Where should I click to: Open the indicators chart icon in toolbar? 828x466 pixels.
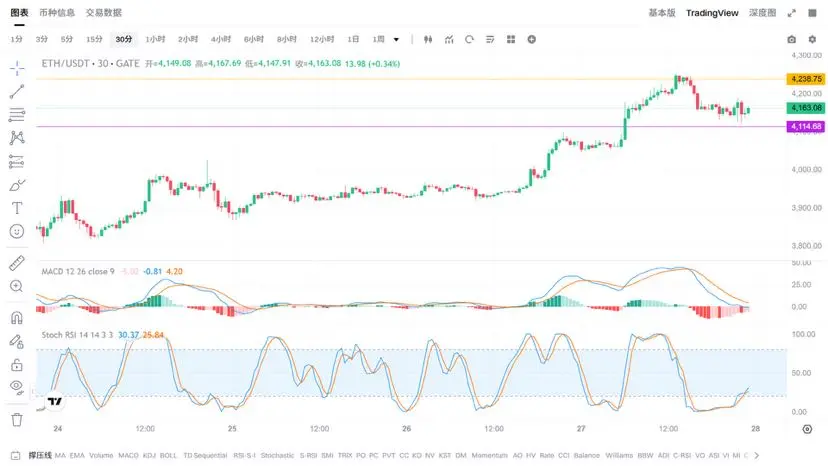point(449,40)
